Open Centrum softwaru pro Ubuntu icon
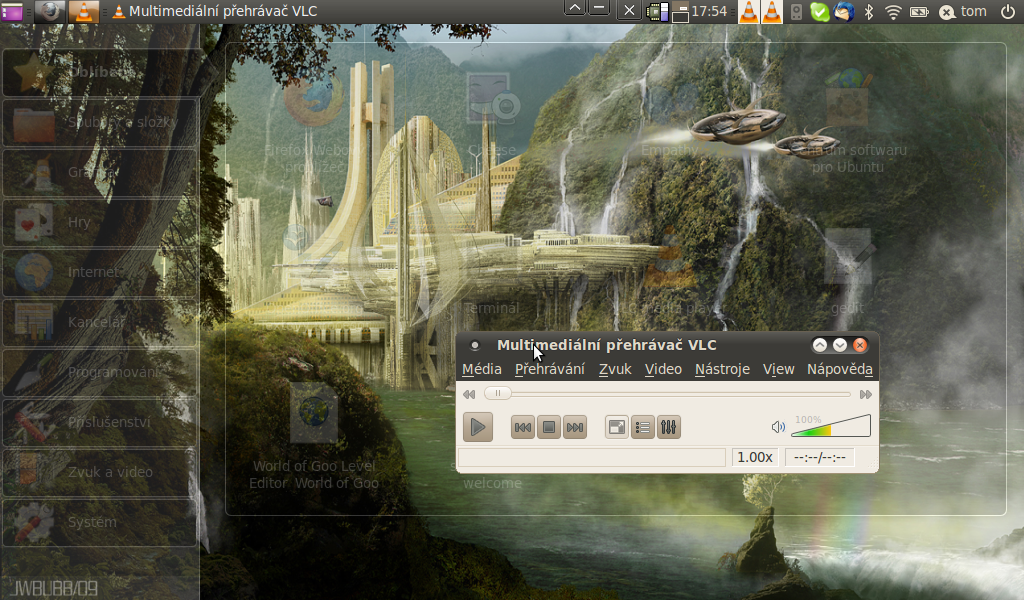 click(x=848, y=99)
